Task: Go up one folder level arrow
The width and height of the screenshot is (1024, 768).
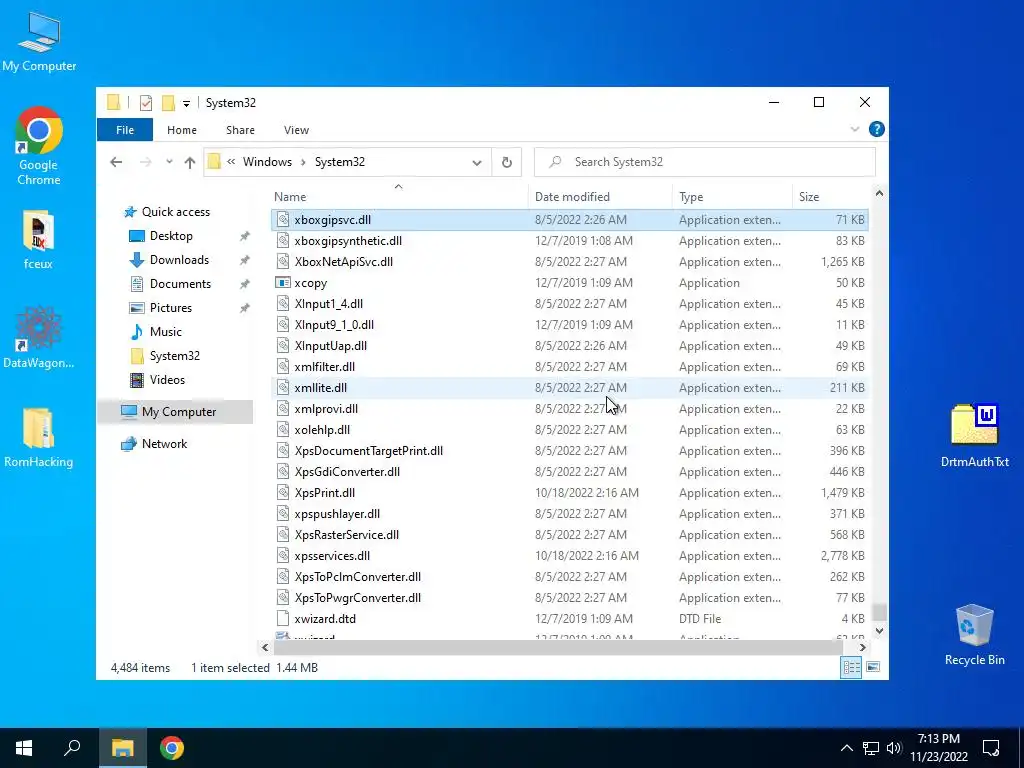Action: [189, 162]
